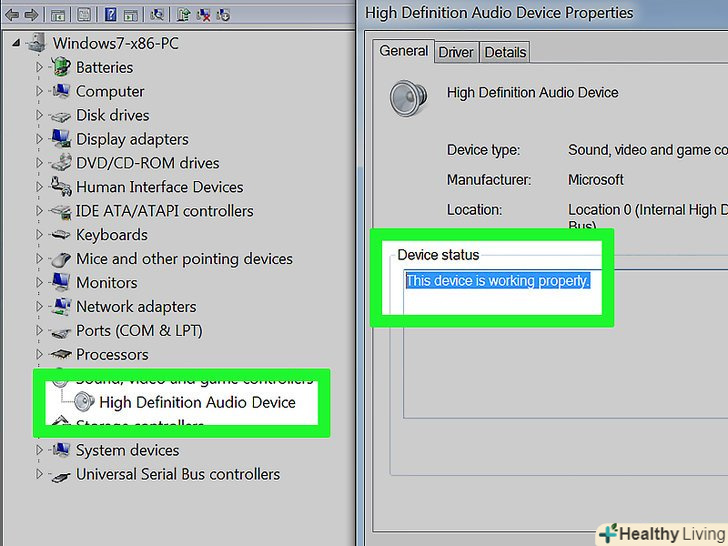728x546 pixels.
Task: Click the Processors chip icon
Action: pos(61,354)
